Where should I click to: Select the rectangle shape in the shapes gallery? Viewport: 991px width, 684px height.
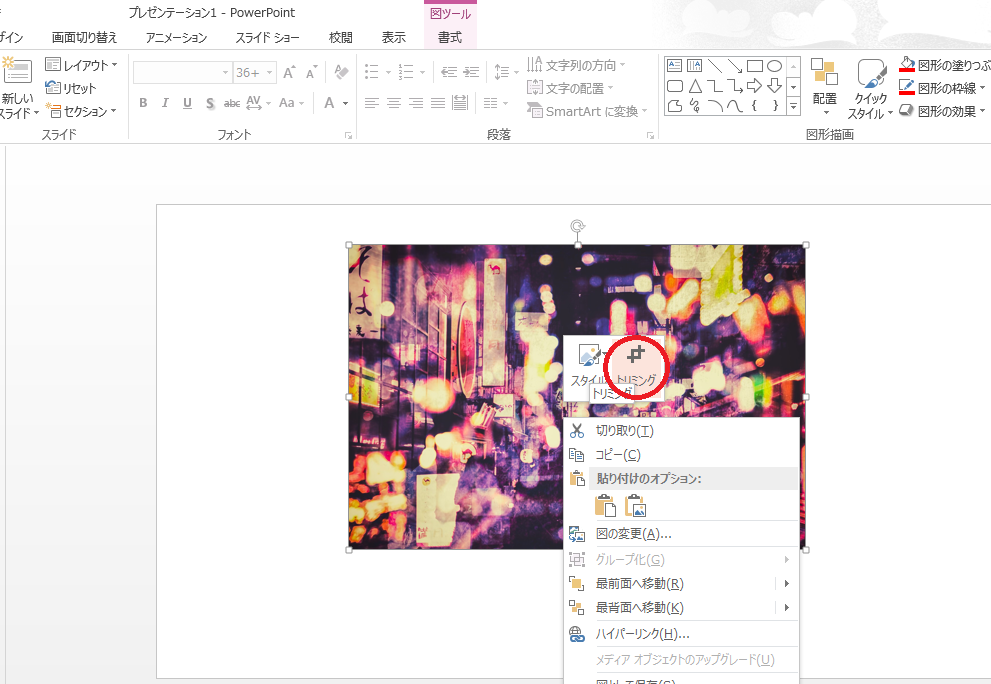pos(755,65)
